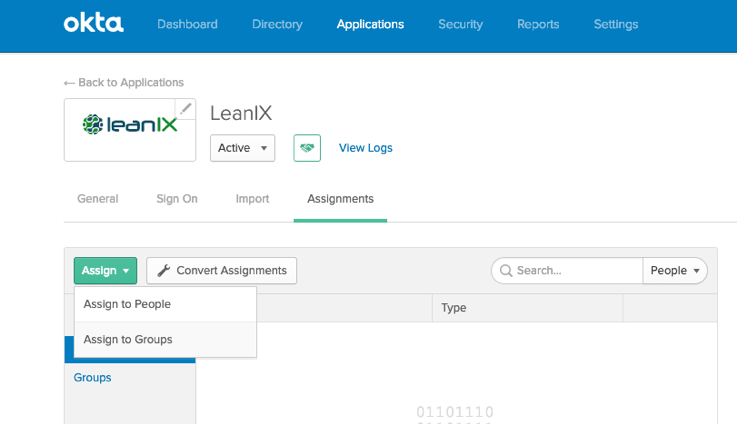Click Convert Assignments button
This screenshot has height=424, width=737.
tap(221, 270)
